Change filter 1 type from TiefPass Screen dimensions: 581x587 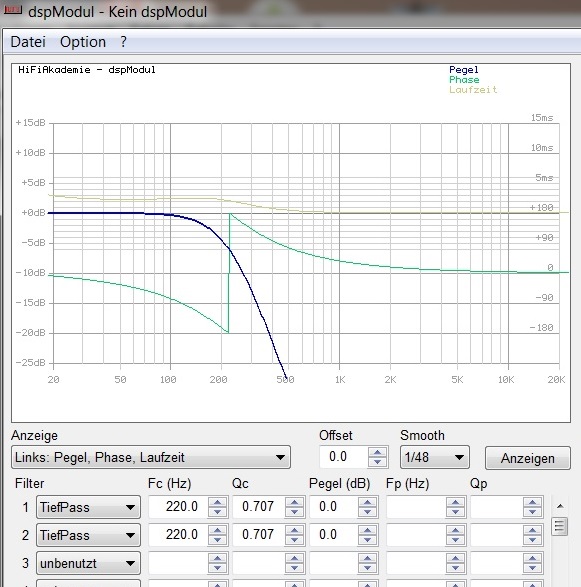coord(88,507)
